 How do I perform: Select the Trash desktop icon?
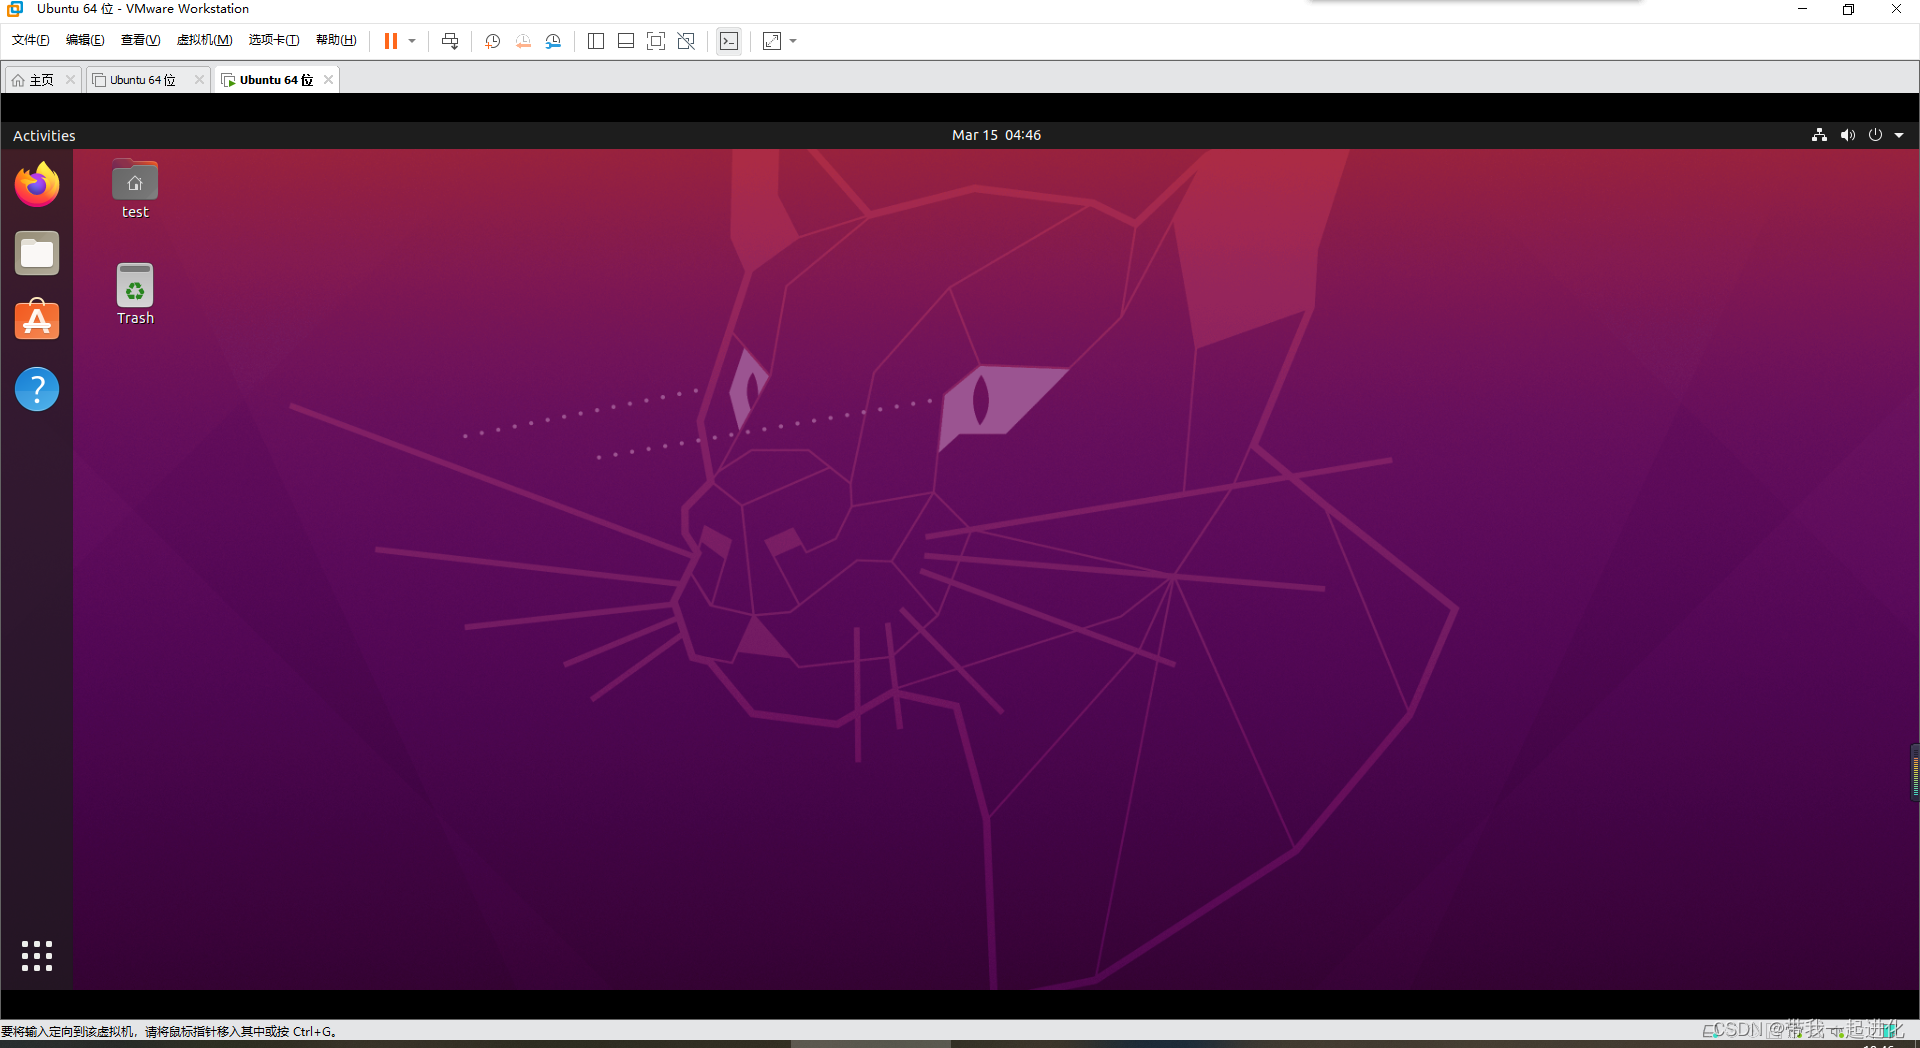point(135,294)
